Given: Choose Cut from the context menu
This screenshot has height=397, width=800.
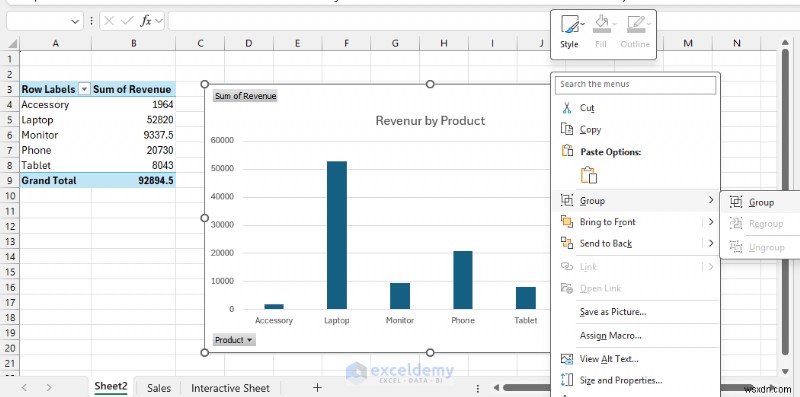Looking at the screenshot, I should [x=636, y=108].
